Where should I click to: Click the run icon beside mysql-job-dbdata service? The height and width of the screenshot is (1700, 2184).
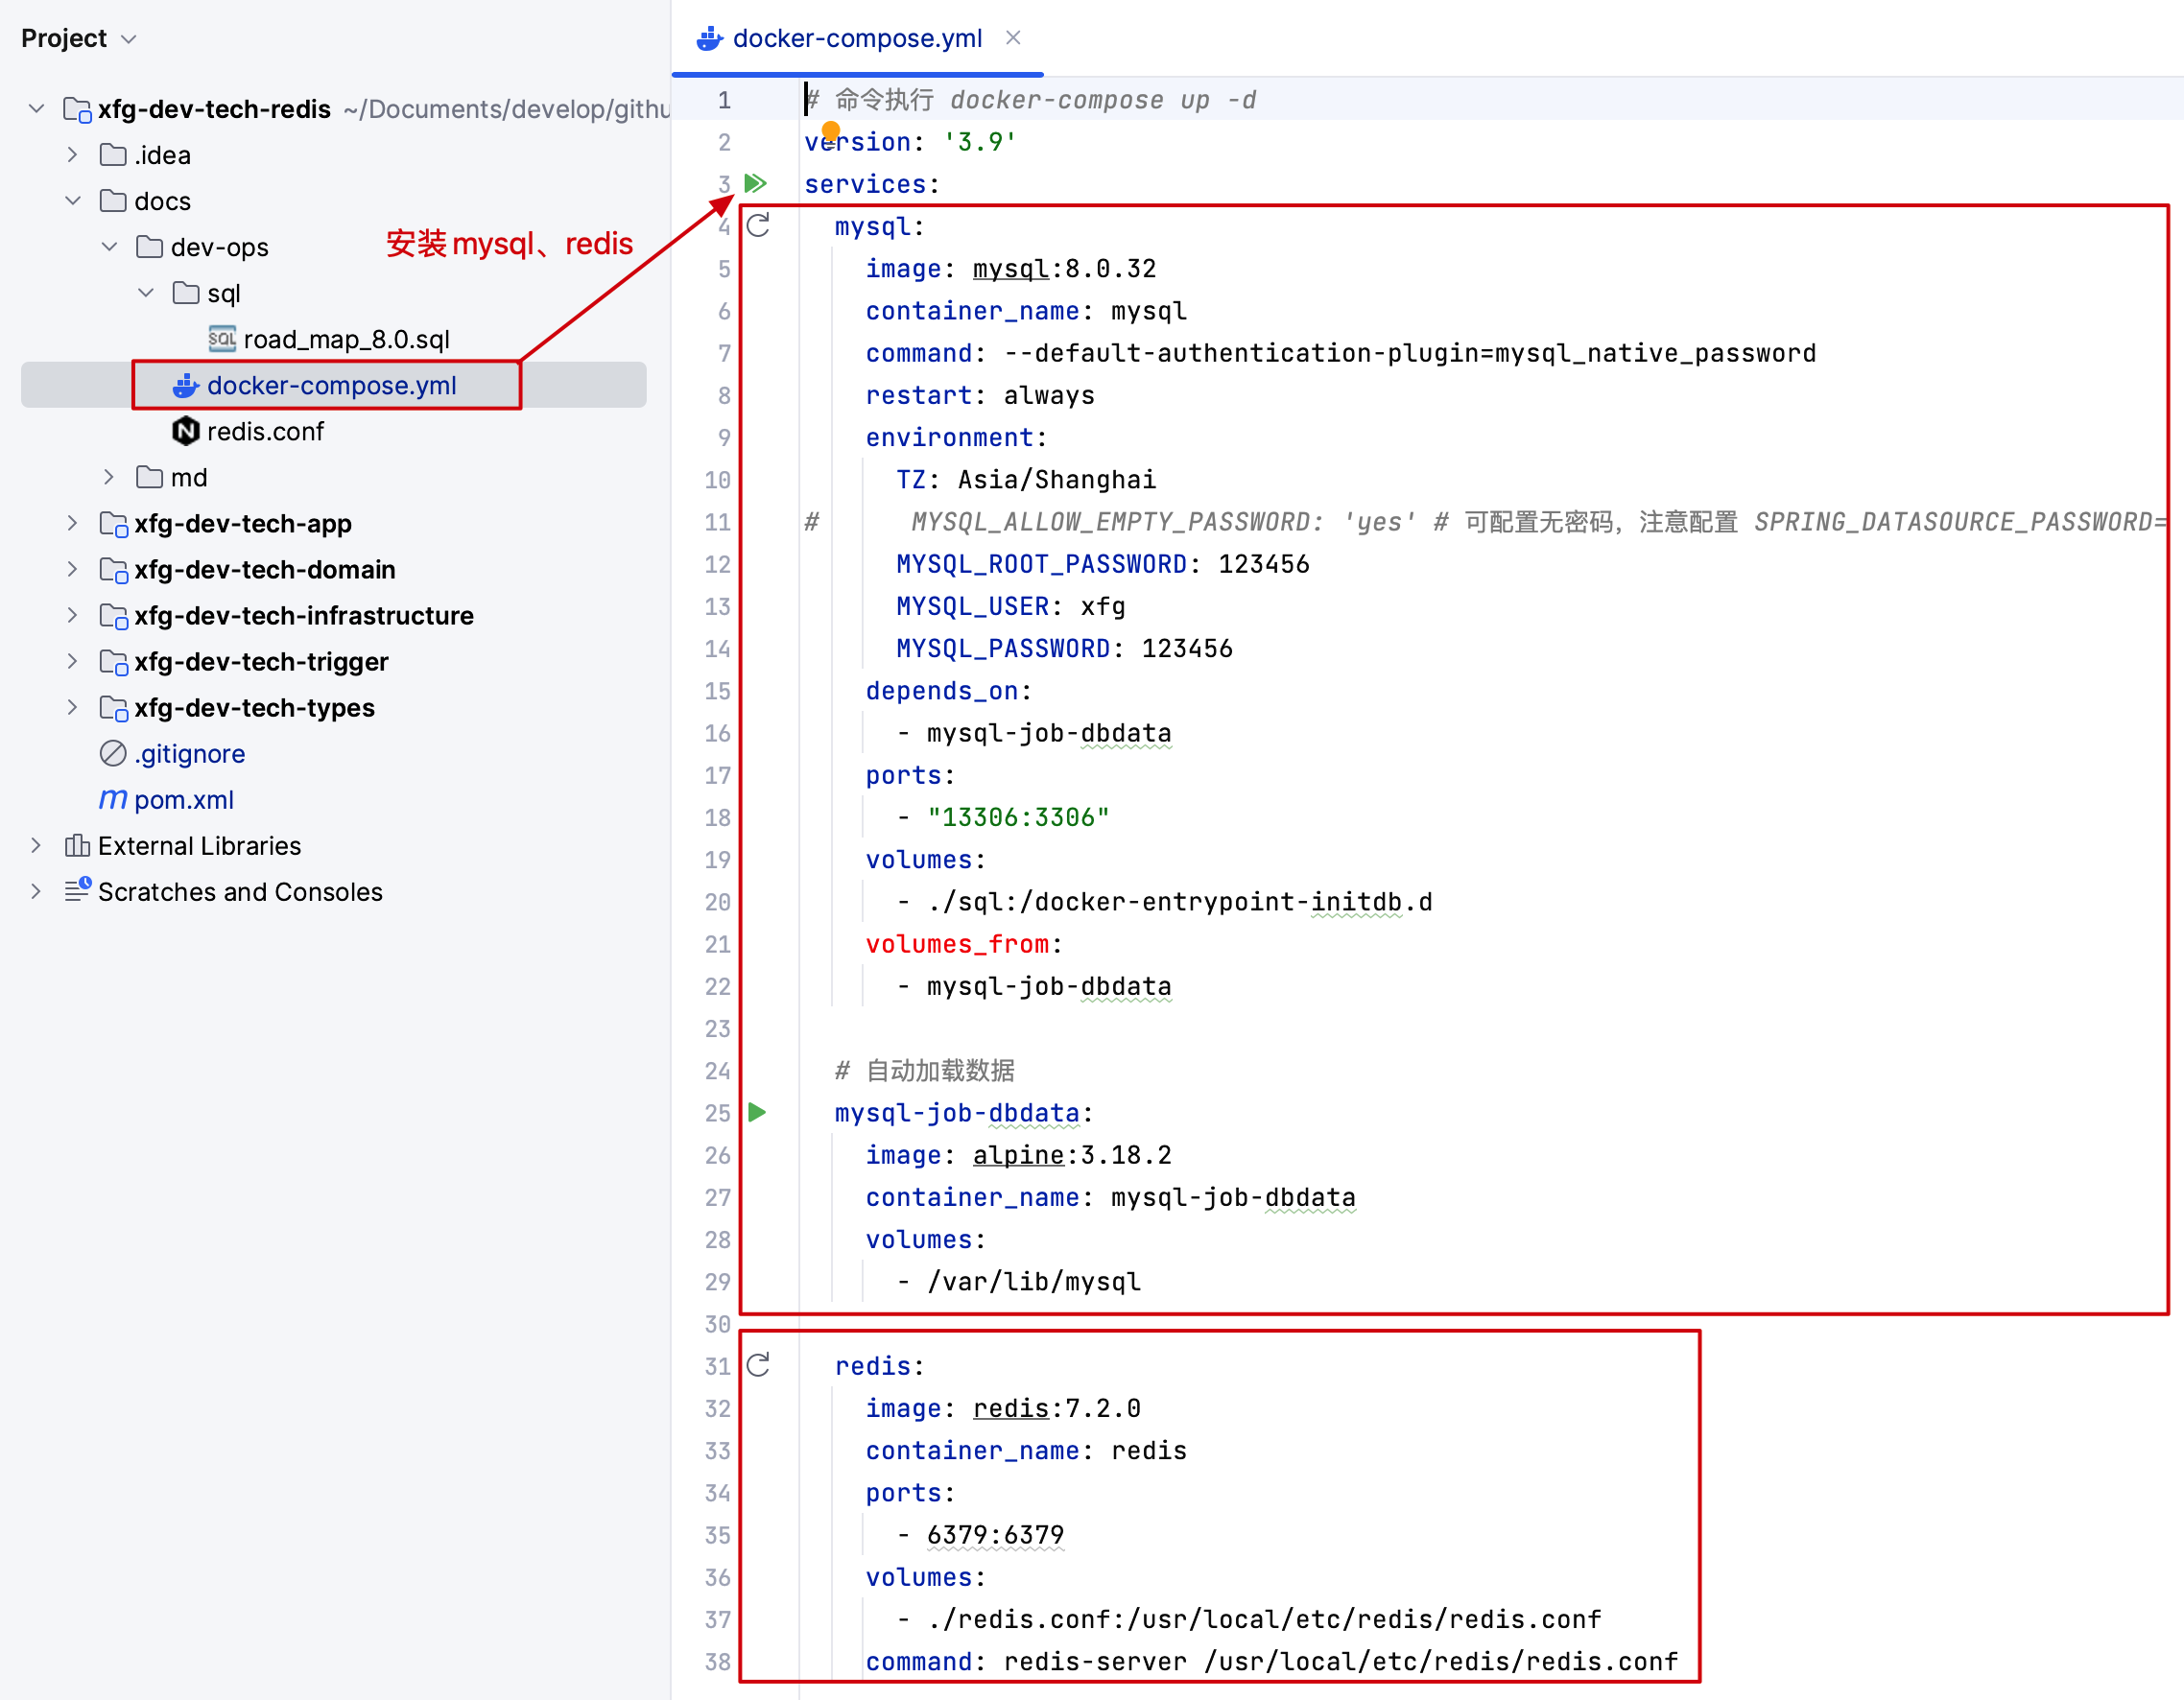757,1112
